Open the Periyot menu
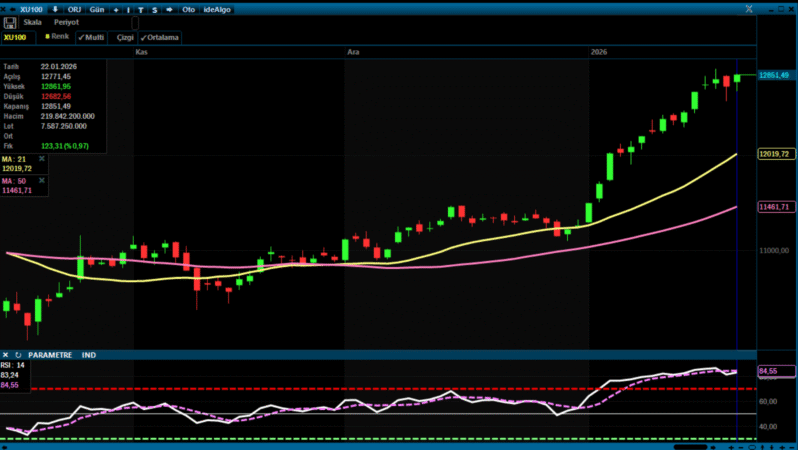The image size is (798, 450). click(x=66, y=22)
